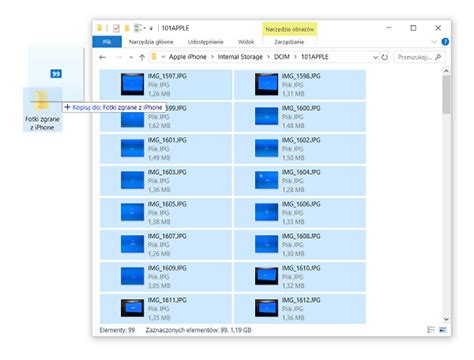Click DCIM in the address path

tap(282, 57)
